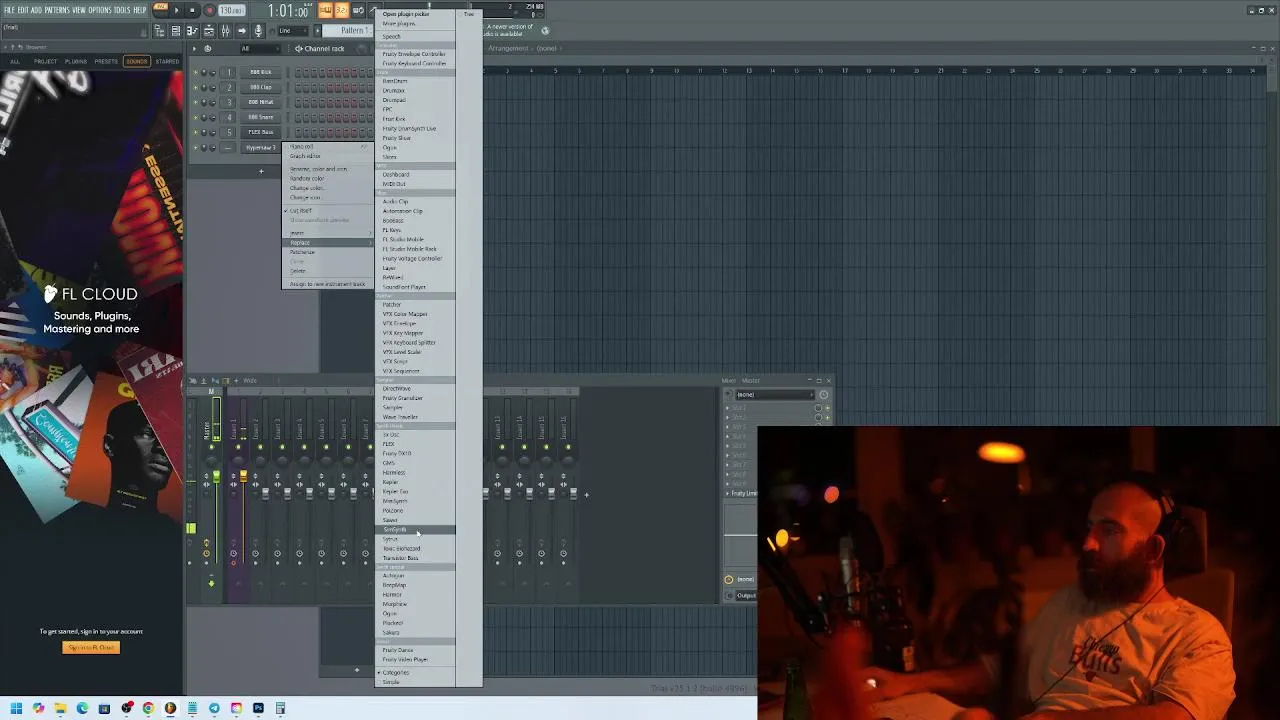1280x720 pixels.
Task: Open the mixer Output routing selector
Action: tap(747, 596)
